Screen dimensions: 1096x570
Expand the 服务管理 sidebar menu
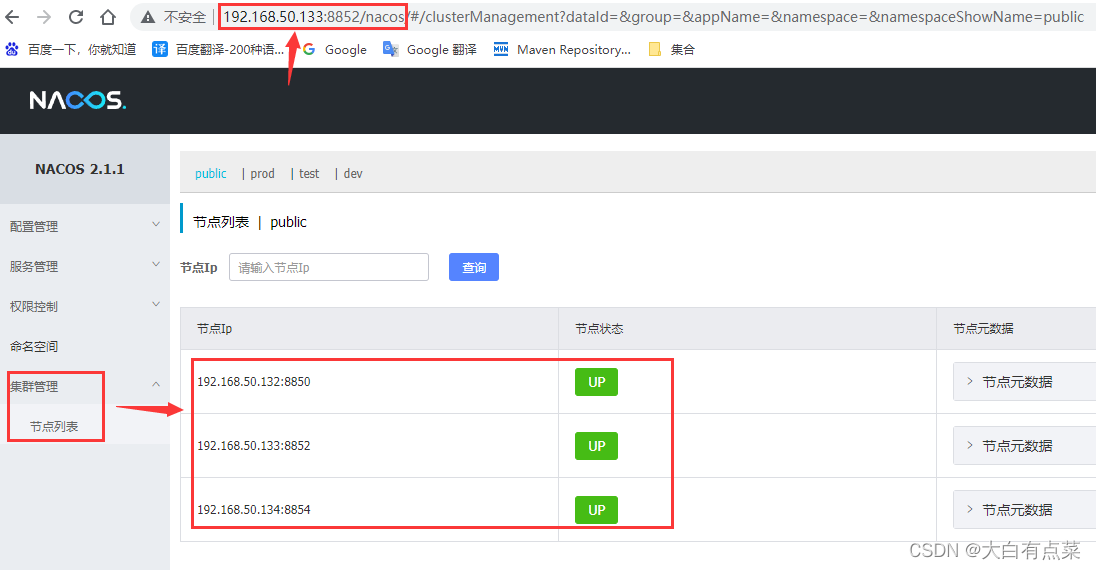(85, 266)
